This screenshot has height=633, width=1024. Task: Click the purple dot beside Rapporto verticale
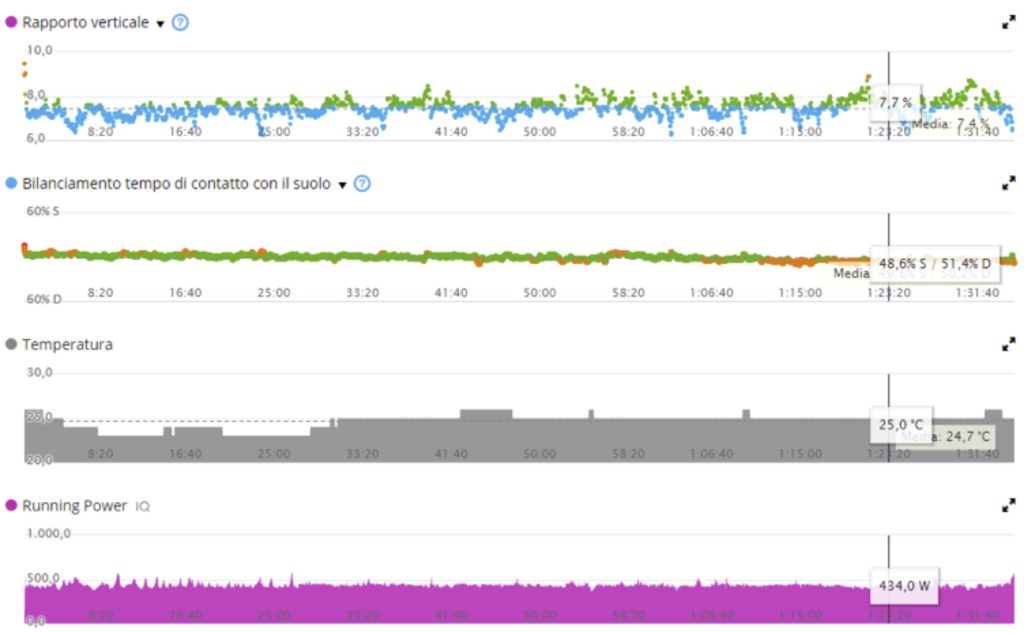11,22
